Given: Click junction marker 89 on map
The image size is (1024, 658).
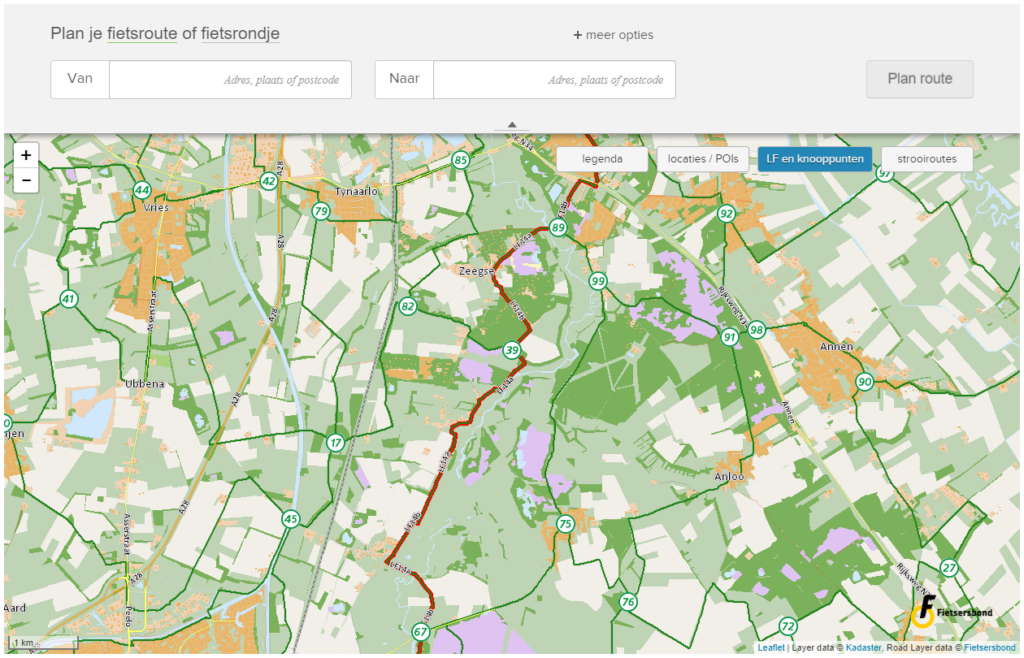Looking at the screenshot, I should click(558, 228).
